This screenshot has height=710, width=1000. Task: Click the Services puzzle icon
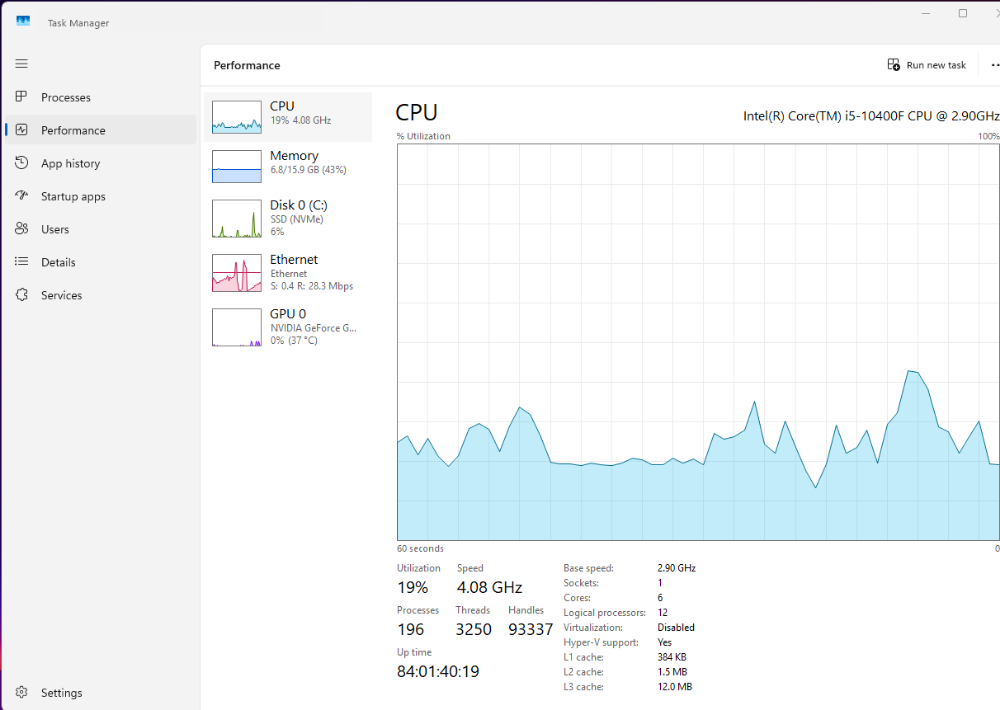(22, 295)
